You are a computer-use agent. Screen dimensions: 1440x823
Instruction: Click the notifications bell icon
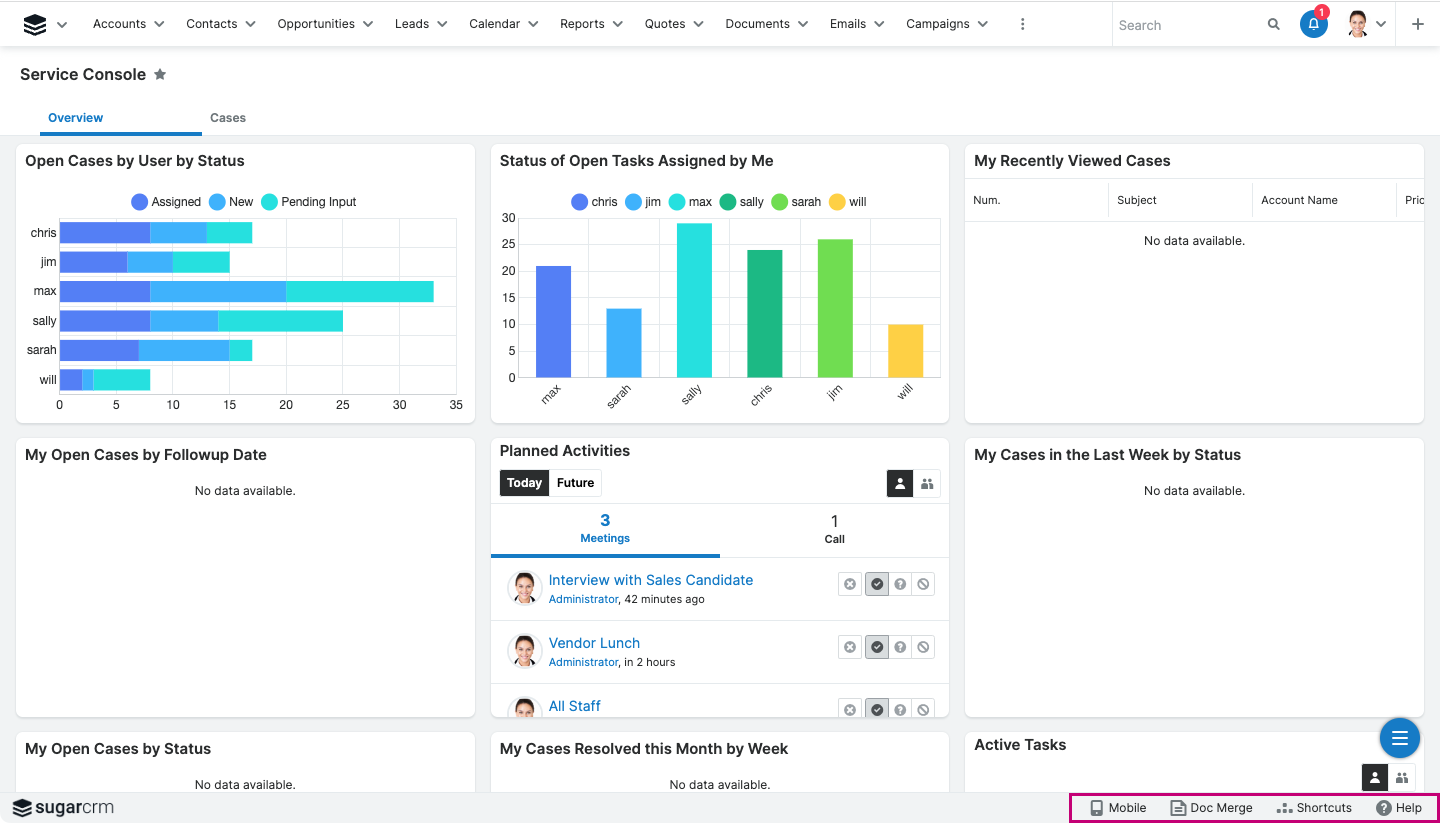point(1313,25)
